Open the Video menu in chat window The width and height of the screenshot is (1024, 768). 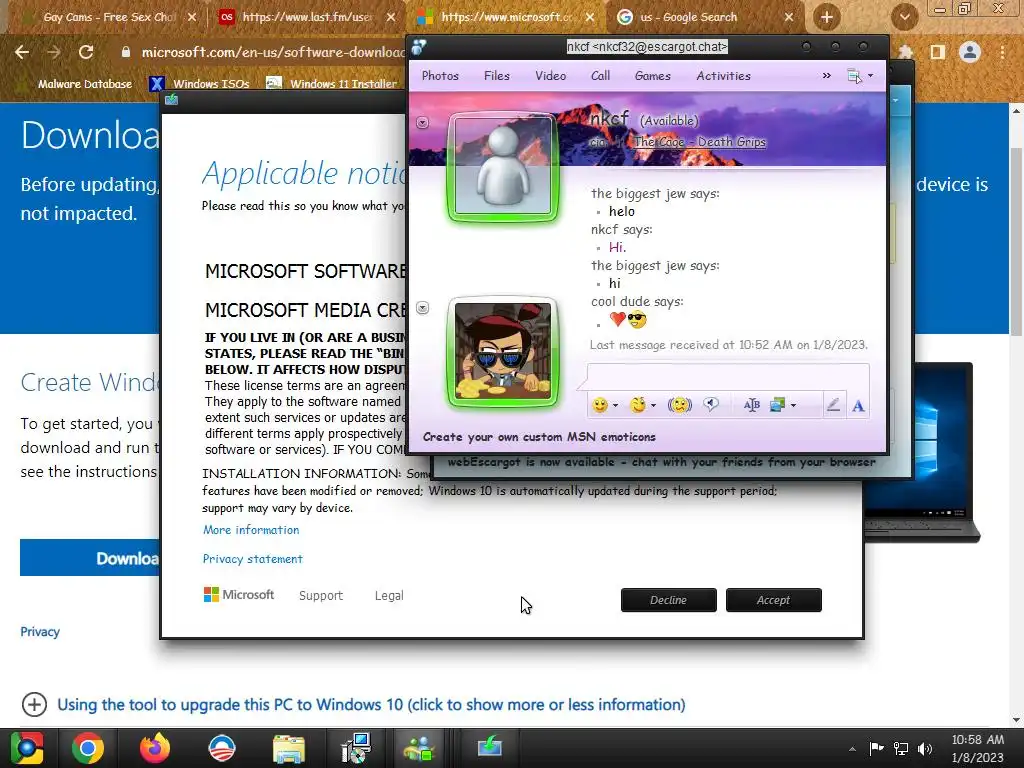pos(551,76)
